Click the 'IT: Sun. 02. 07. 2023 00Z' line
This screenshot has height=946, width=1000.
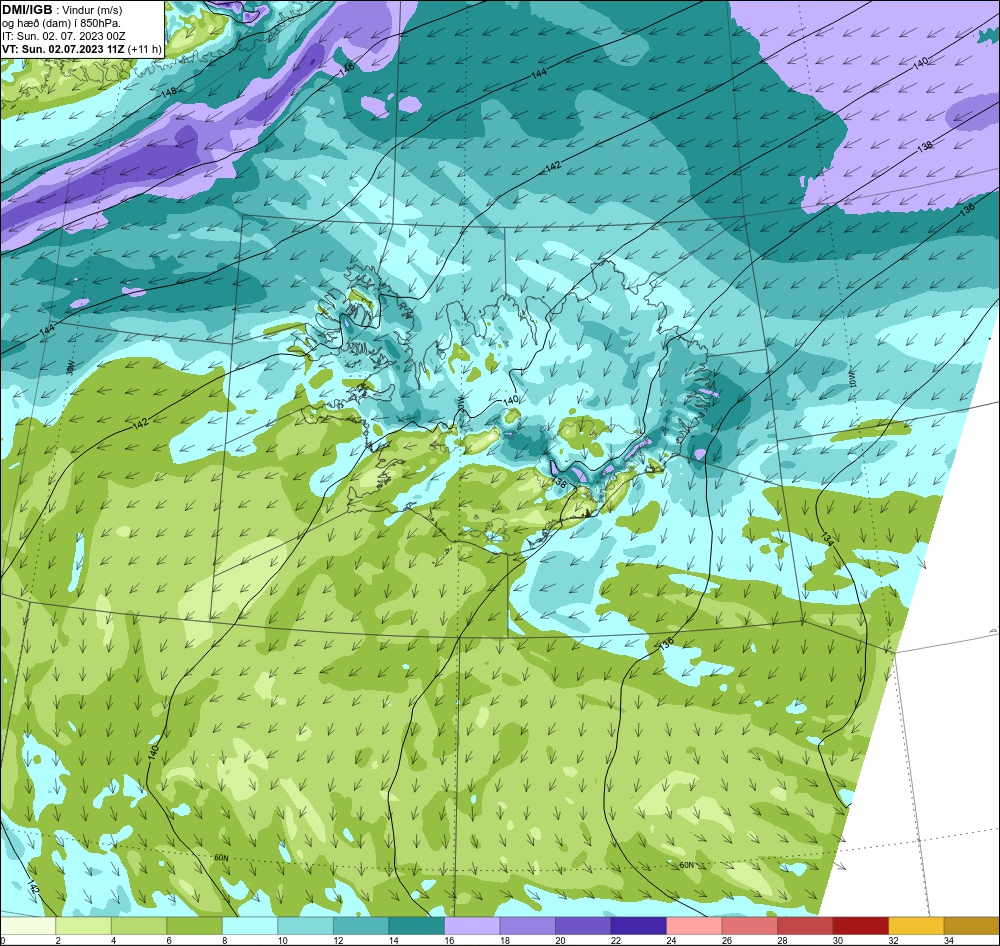pyautogui.click(x=64, y=36)
